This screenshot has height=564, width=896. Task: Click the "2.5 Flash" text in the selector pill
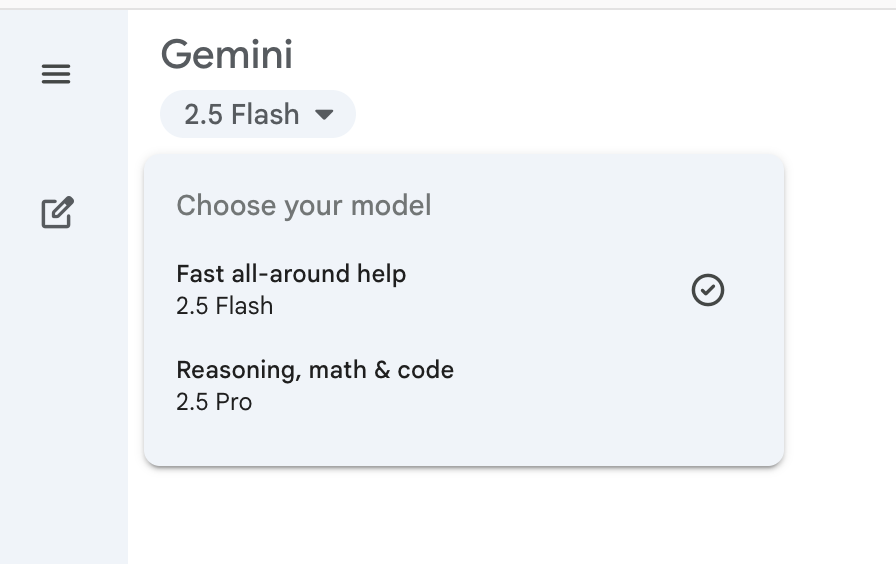tap(241, 115)
